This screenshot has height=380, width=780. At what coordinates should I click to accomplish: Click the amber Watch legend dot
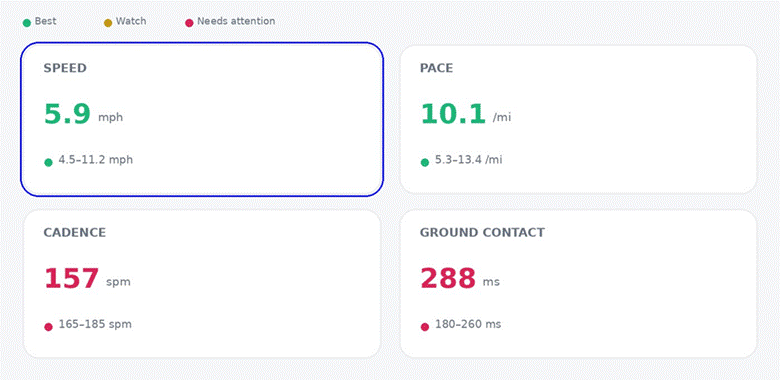click(x=108, y=22)
